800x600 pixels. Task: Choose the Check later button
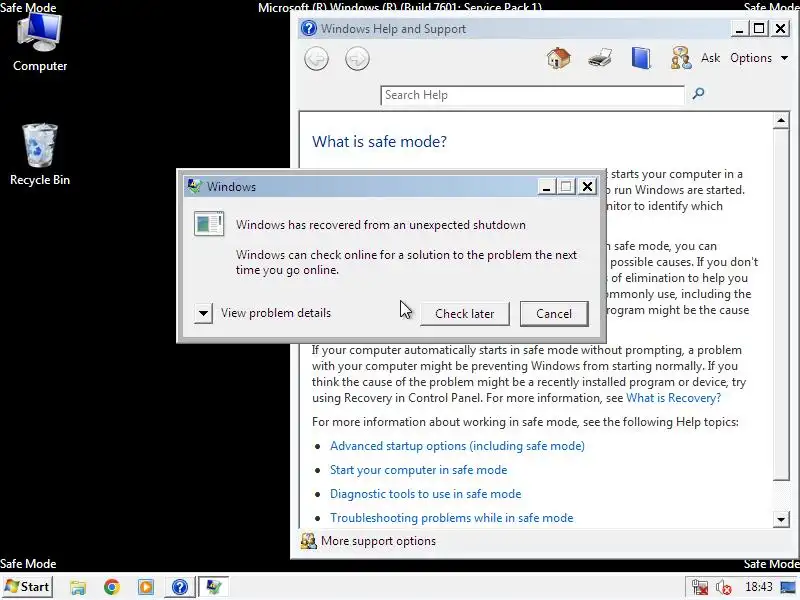tap(464, 313)
